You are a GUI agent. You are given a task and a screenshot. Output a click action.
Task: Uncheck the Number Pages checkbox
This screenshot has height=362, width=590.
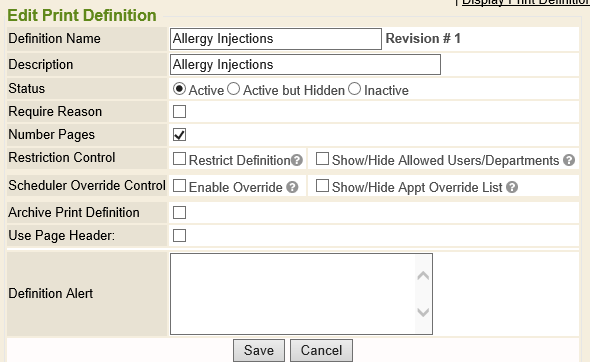179,135
